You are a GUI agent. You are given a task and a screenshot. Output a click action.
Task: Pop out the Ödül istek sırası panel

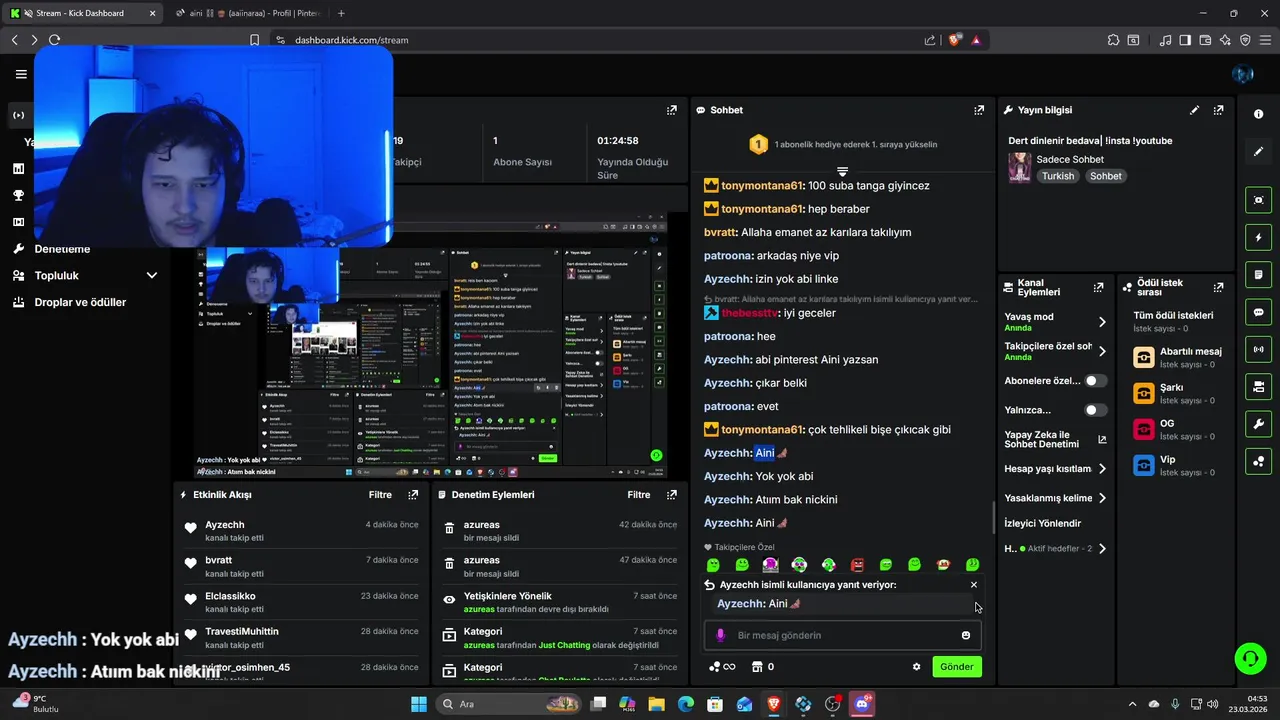[x=1218, y=287]
